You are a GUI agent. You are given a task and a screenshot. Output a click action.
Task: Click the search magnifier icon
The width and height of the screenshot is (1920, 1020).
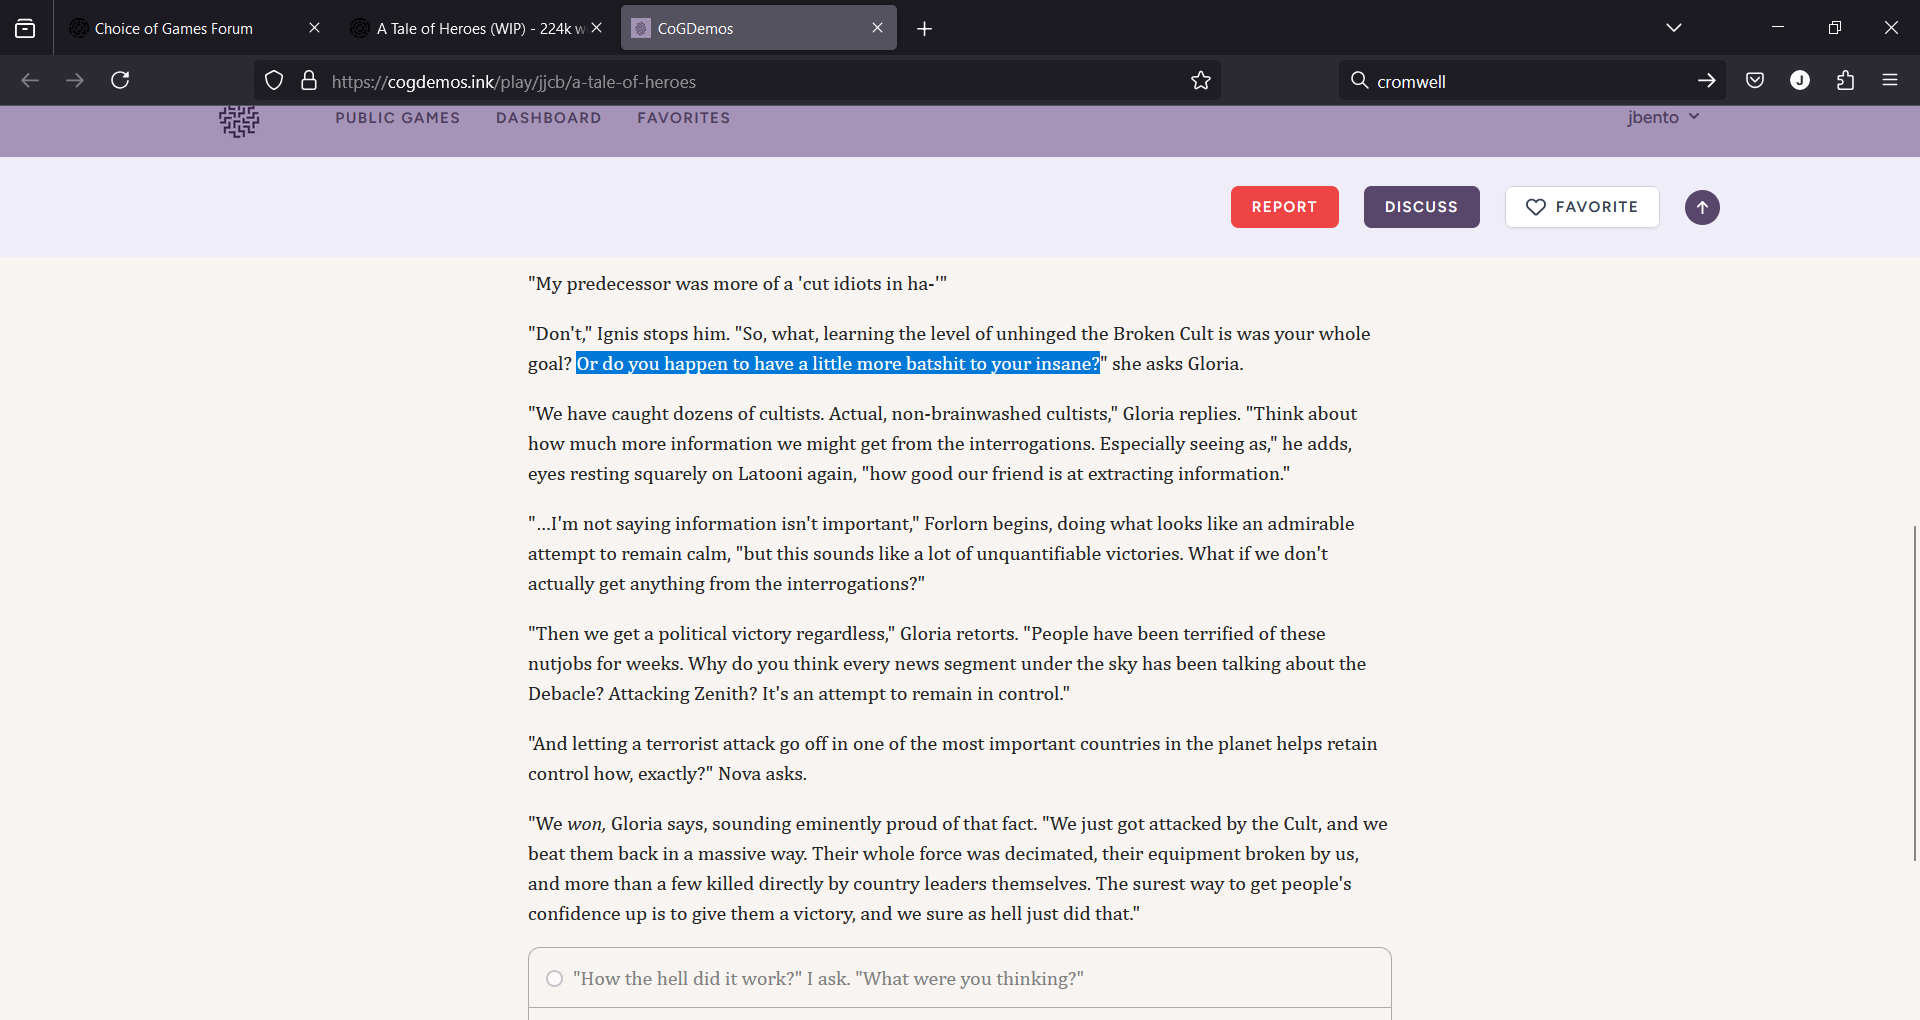click(1359, 81)
